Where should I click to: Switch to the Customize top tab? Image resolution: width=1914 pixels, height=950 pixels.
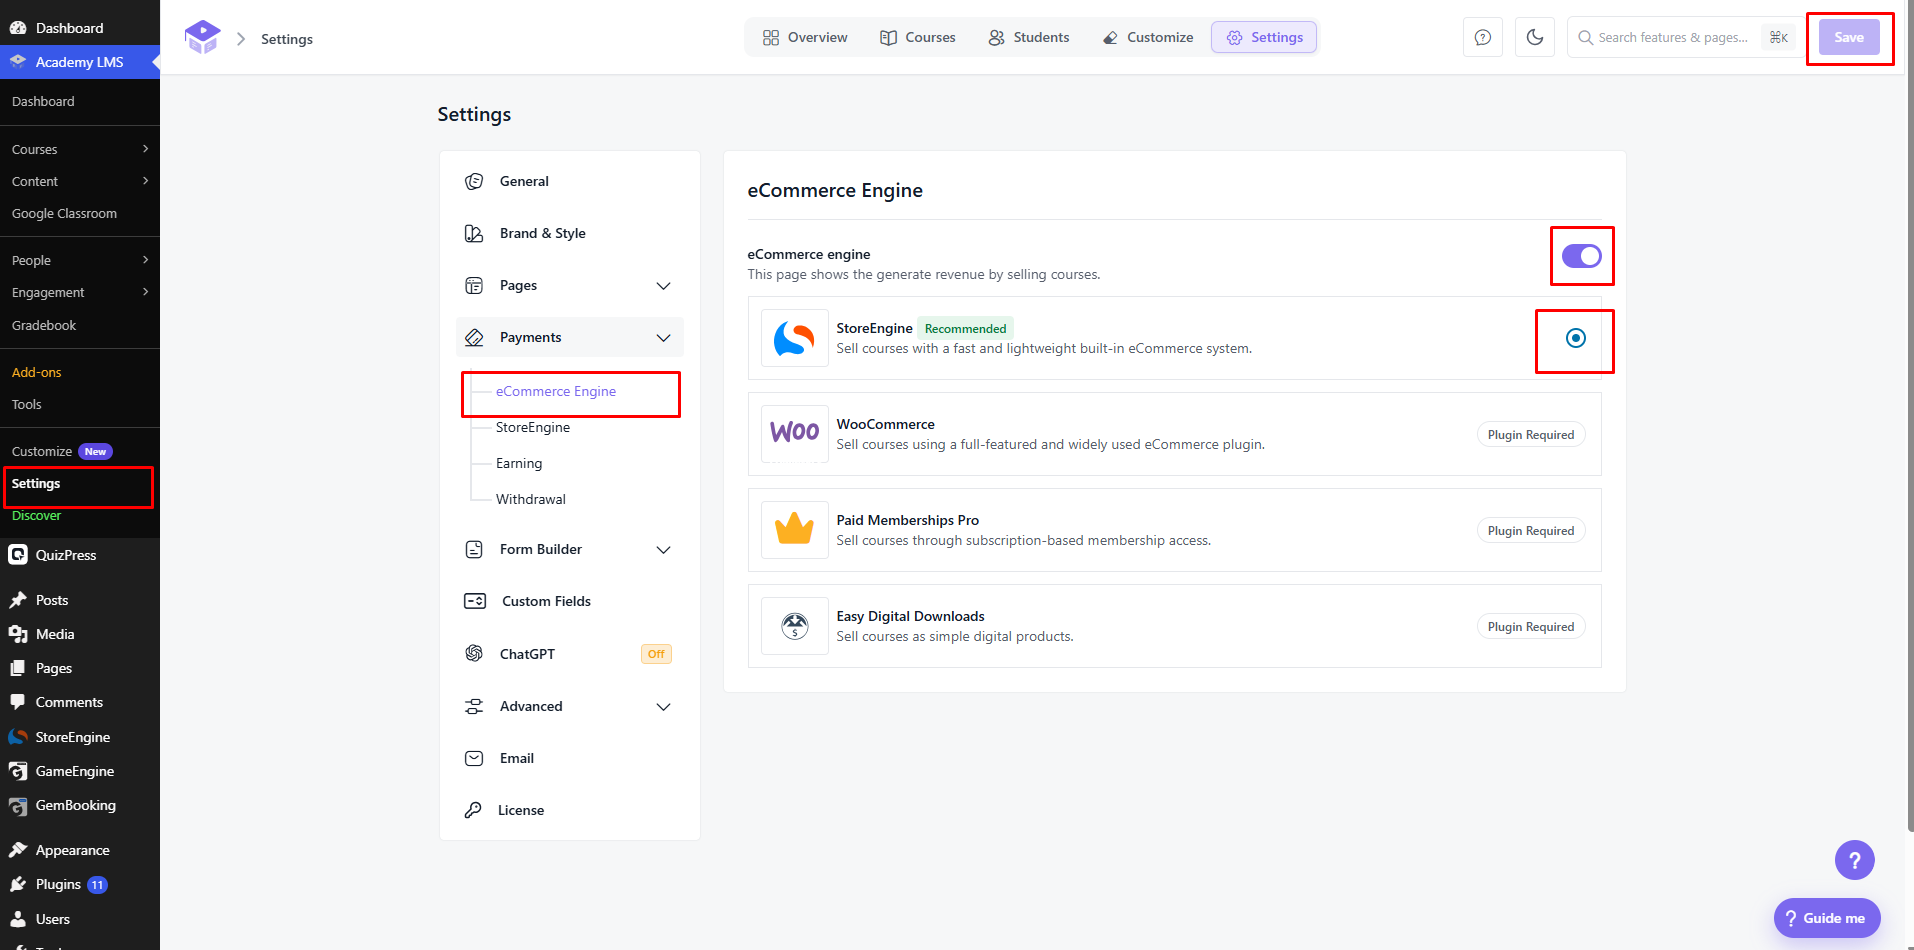[x=1148, y=37]
